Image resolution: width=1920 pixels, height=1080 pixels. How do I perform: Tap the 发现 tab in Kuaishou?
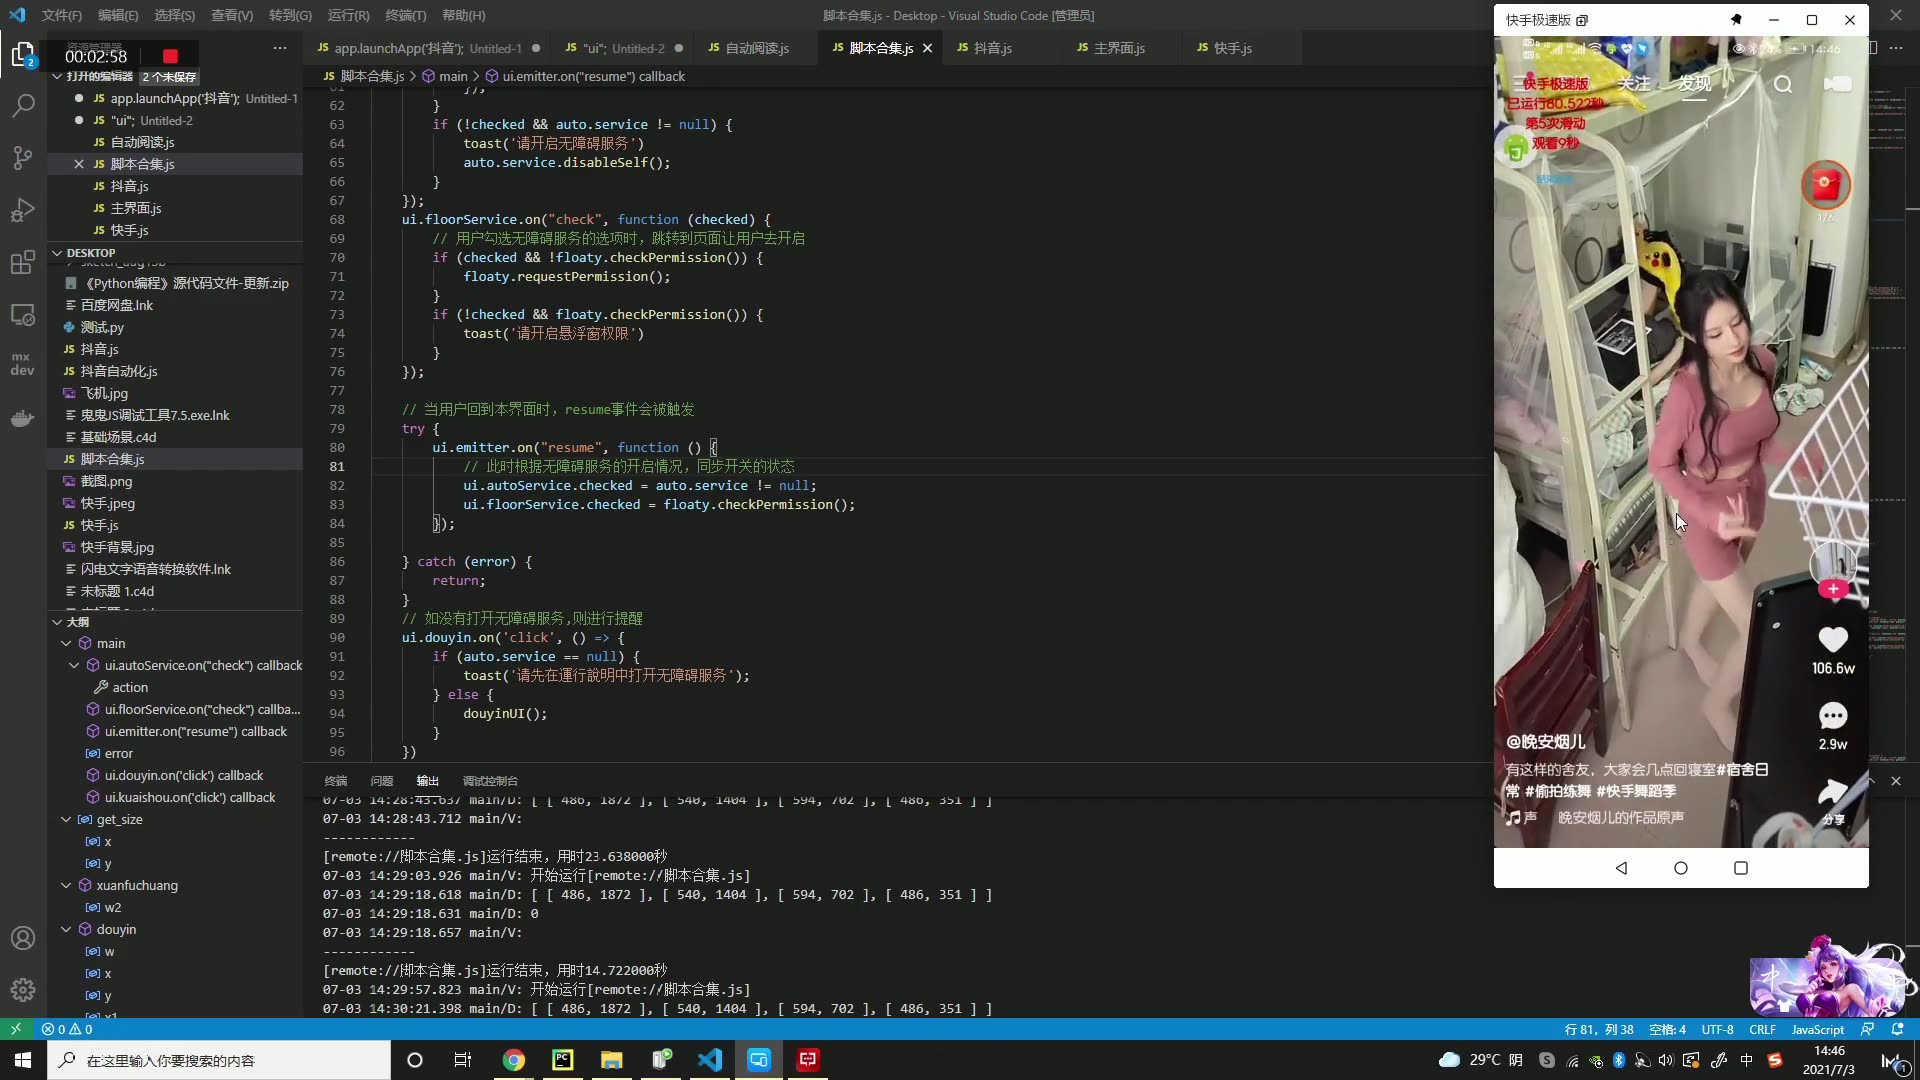tap(1694, 83)
